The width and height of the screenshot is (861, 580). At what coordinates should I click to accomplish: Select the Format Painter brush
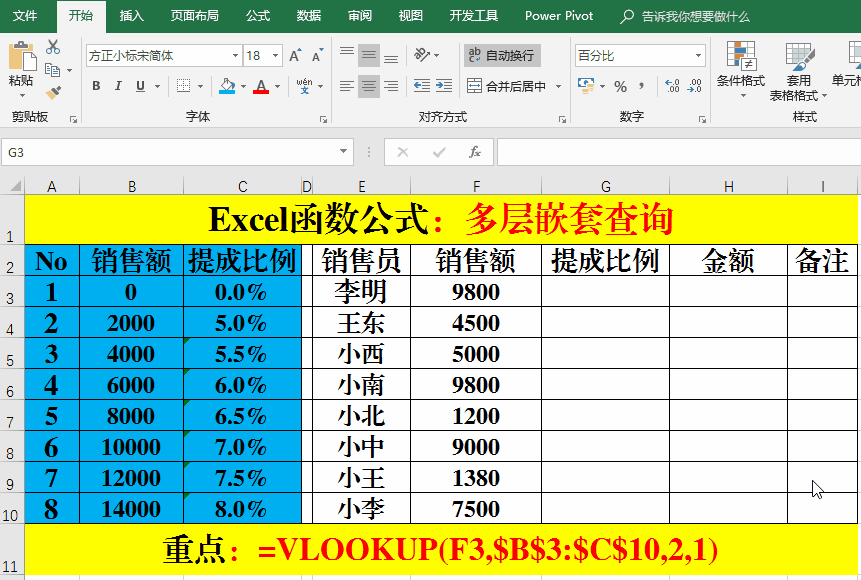pos(53,92)
